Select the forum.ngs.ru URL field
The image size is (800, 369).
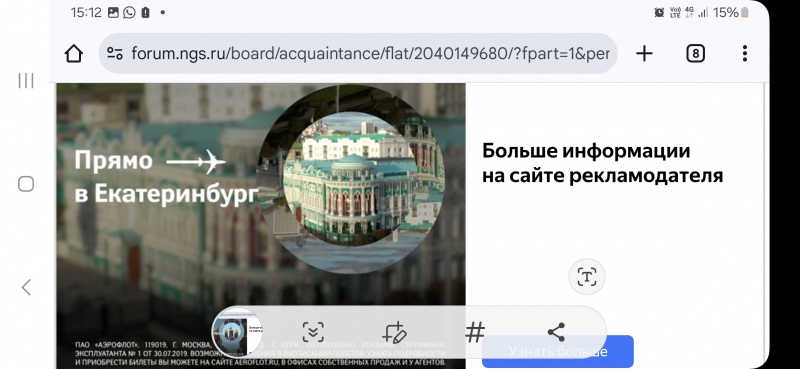[358, 53]
